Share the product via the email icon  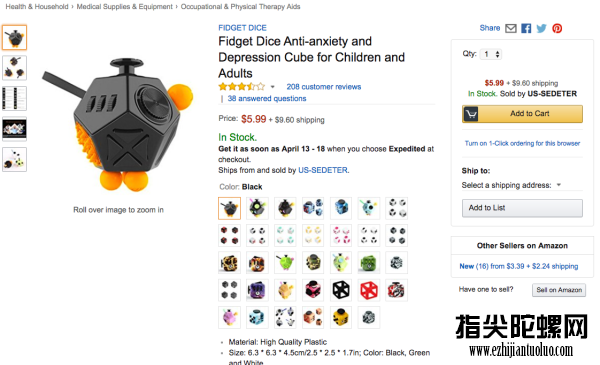[510, 28]
